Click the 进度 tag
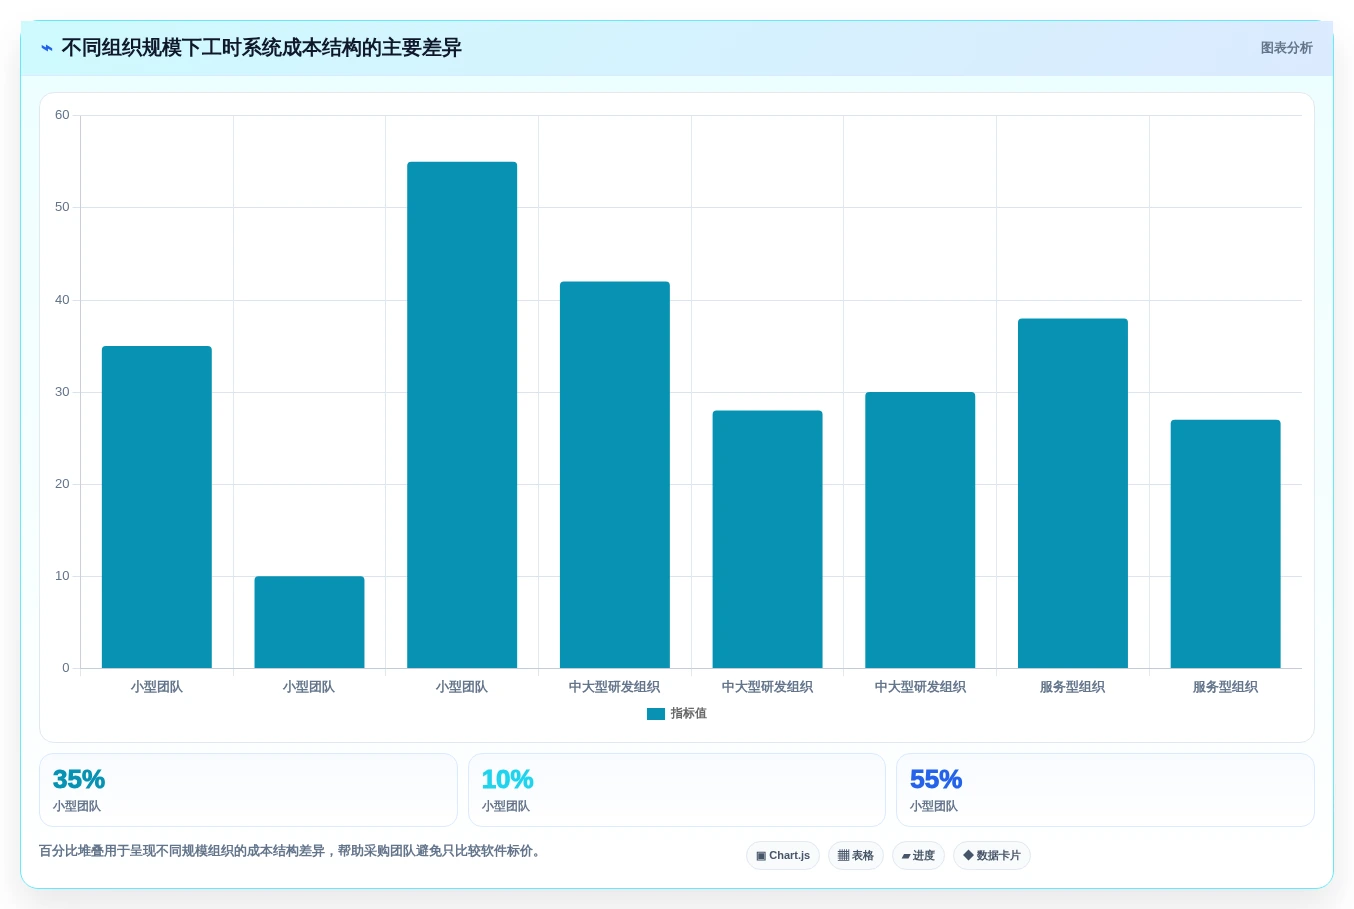 click(x=918, y=856)
